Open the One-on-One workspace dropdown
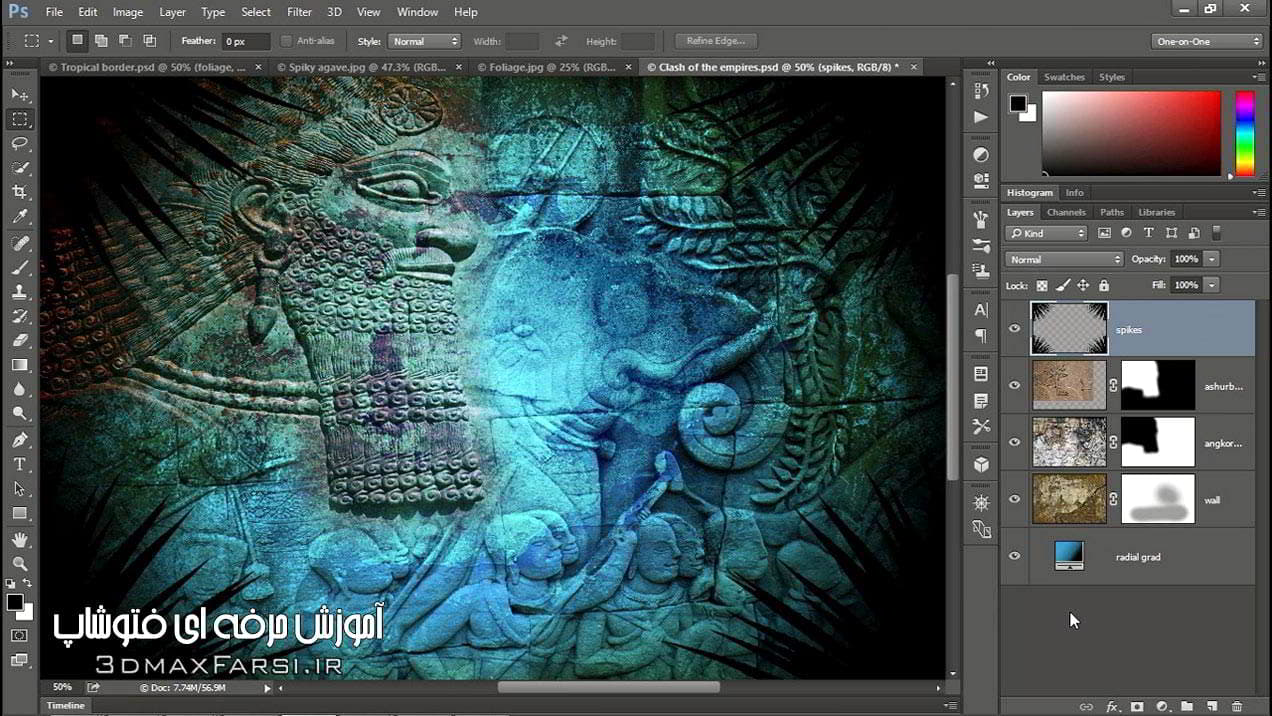The height and width of the screenshot is (716, 1272). pos(1208,41)
